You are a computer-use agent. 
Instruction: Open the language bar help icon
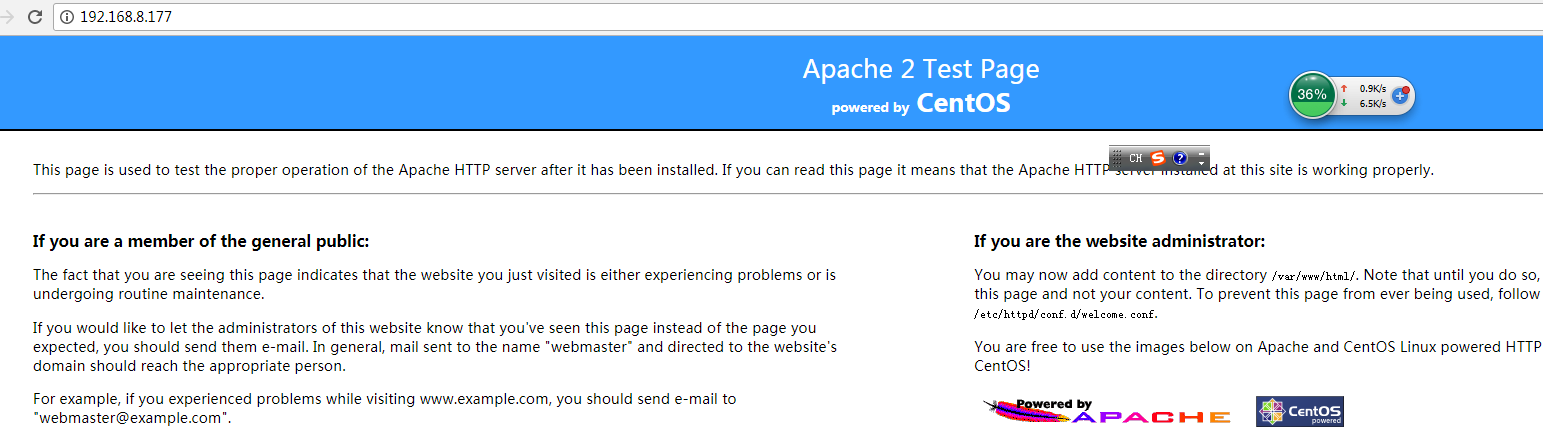coord(1180,158)
